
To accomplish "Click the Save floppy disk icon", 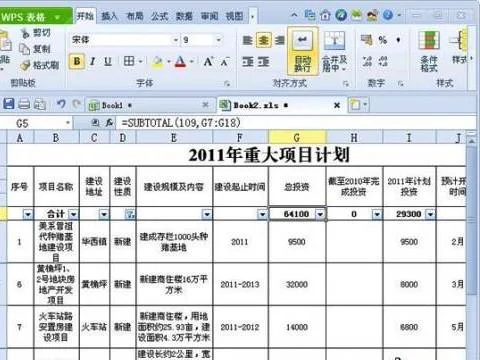I will [8, 104].
